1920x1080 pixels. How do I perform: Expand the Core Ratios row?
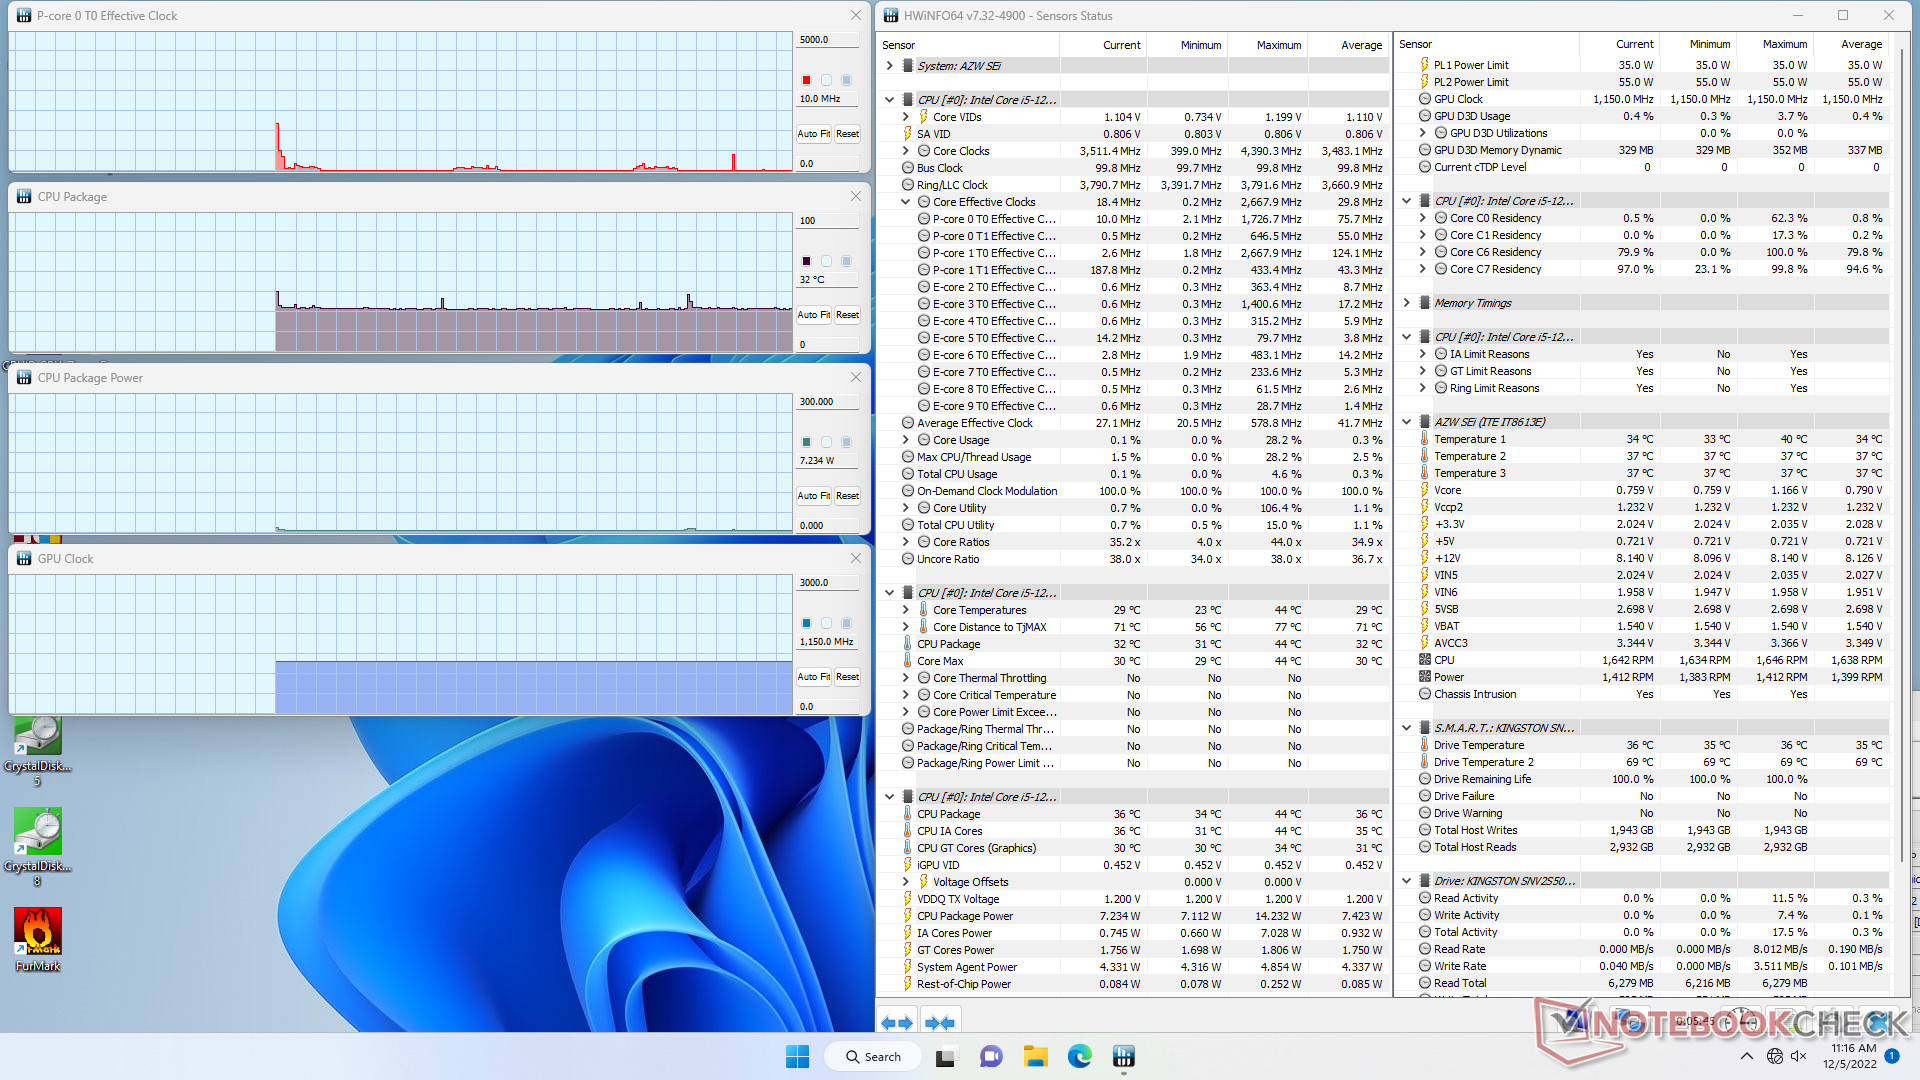(906, 542)
